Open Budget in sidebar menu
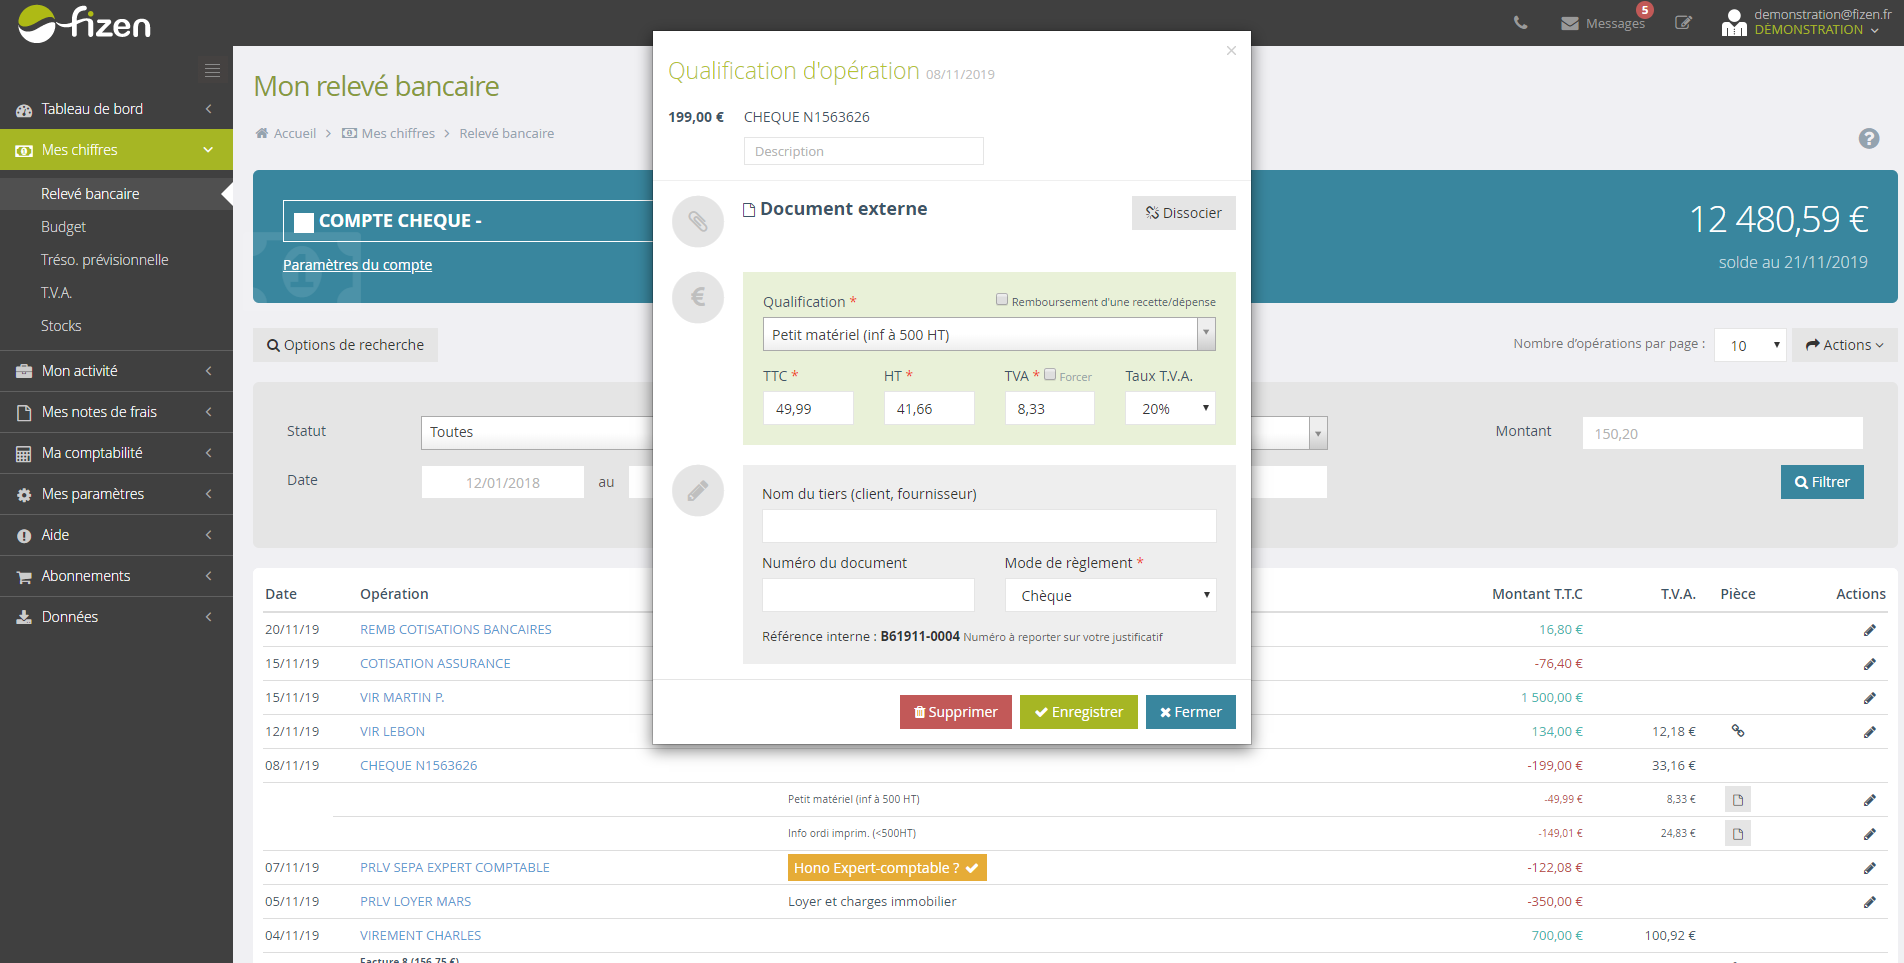The height and width of the screenshot is (963, 1904). 64,227
